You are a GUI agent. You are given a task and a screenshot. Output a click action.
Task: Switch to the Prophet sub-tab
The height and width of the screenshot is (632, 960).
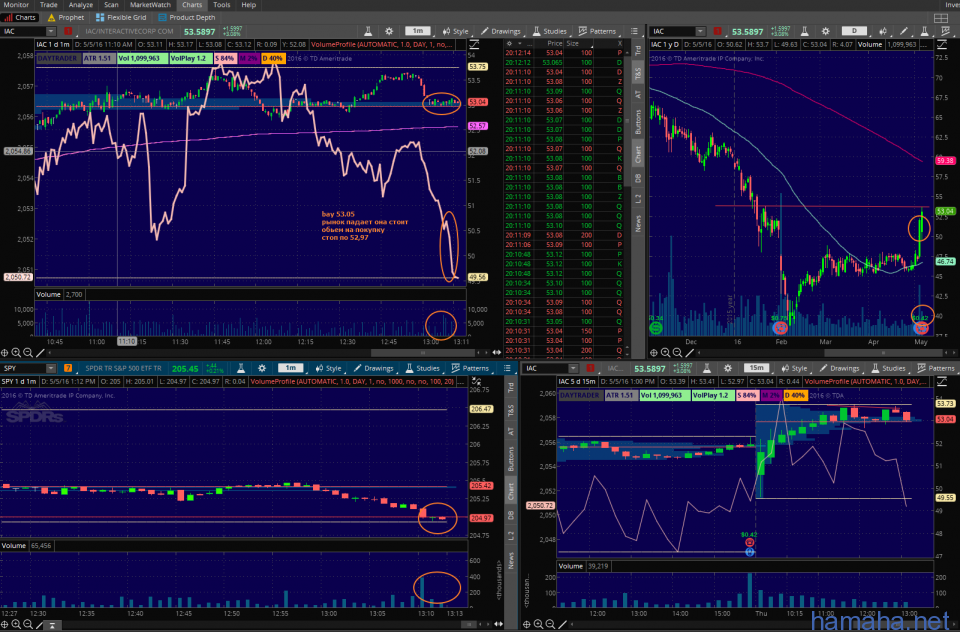(x=66, y=17)
